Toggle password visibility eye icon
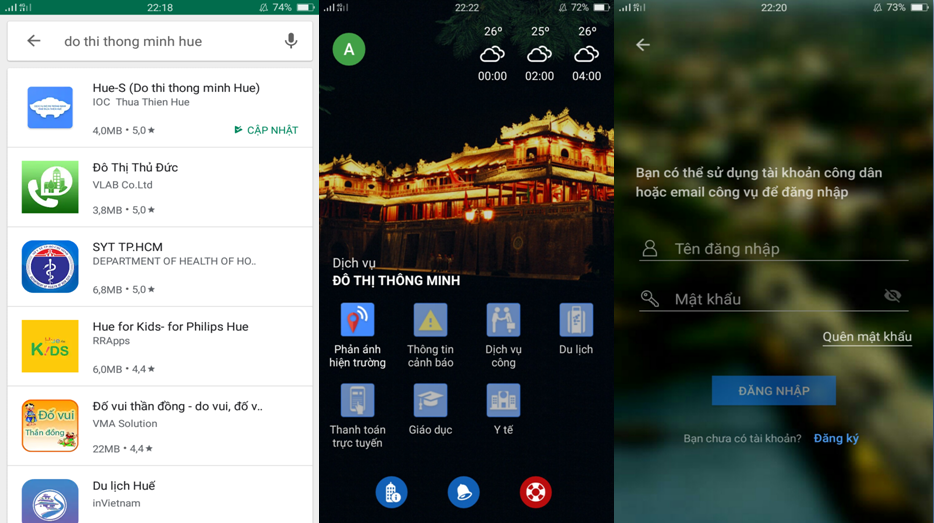The height and width of the screenshot is (523, 934). point(893,296)
